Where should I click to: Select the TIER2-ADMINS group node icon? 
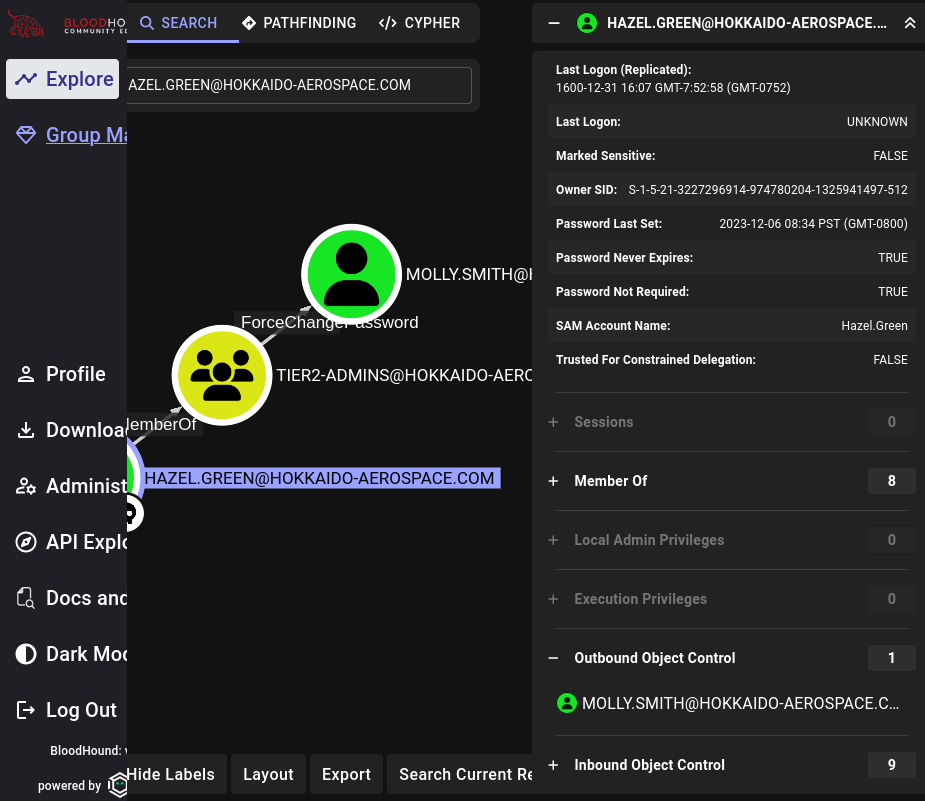coord(222,375)
